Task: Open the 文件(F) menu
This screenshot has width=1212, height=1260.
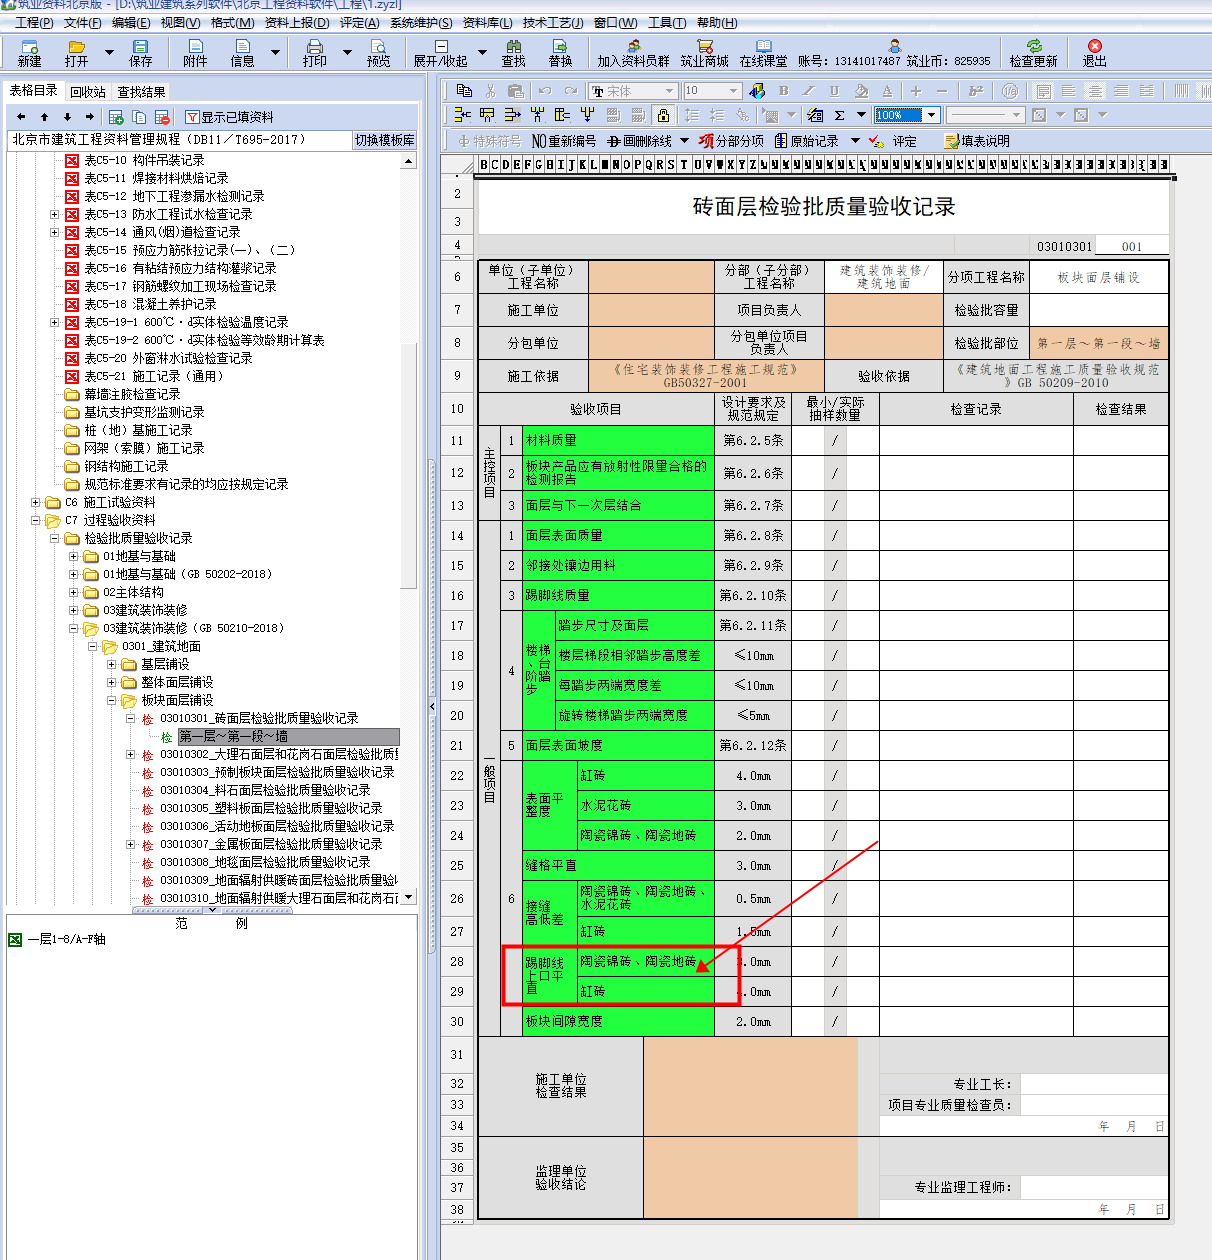Action: [x=82, y=22]
